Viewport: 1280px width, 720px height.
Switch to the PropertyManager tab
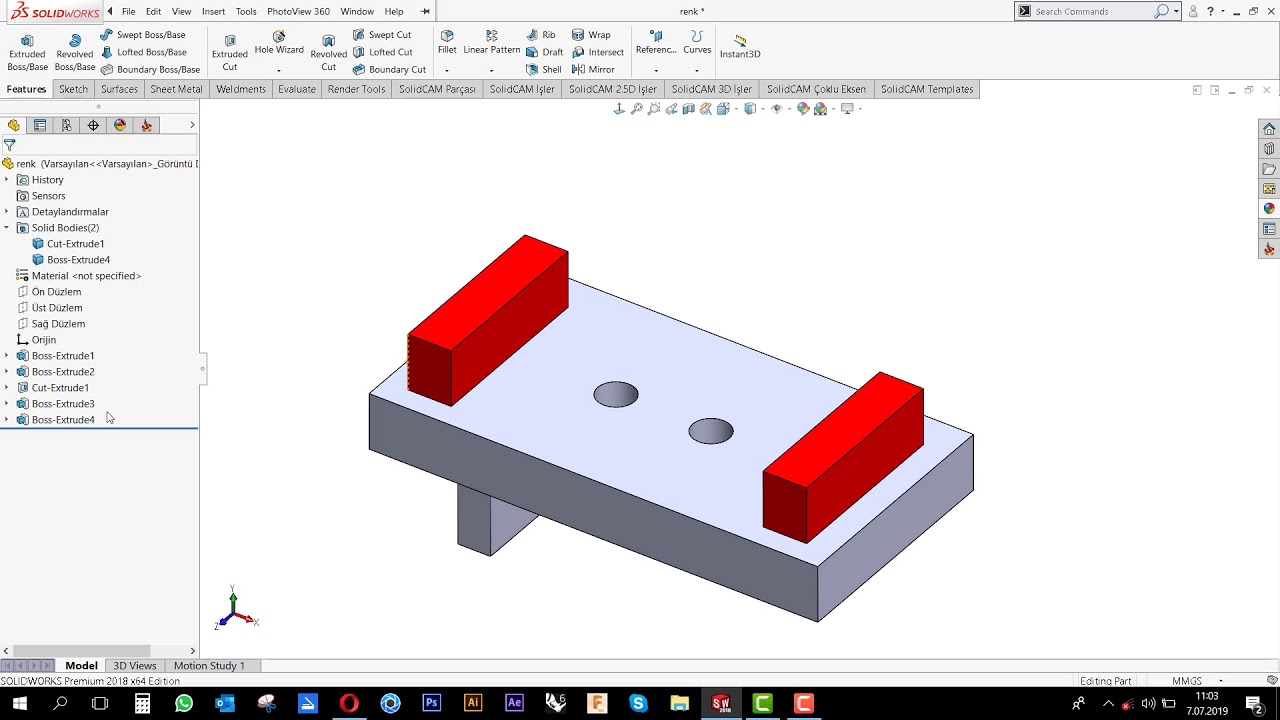(x=40, y=125)
